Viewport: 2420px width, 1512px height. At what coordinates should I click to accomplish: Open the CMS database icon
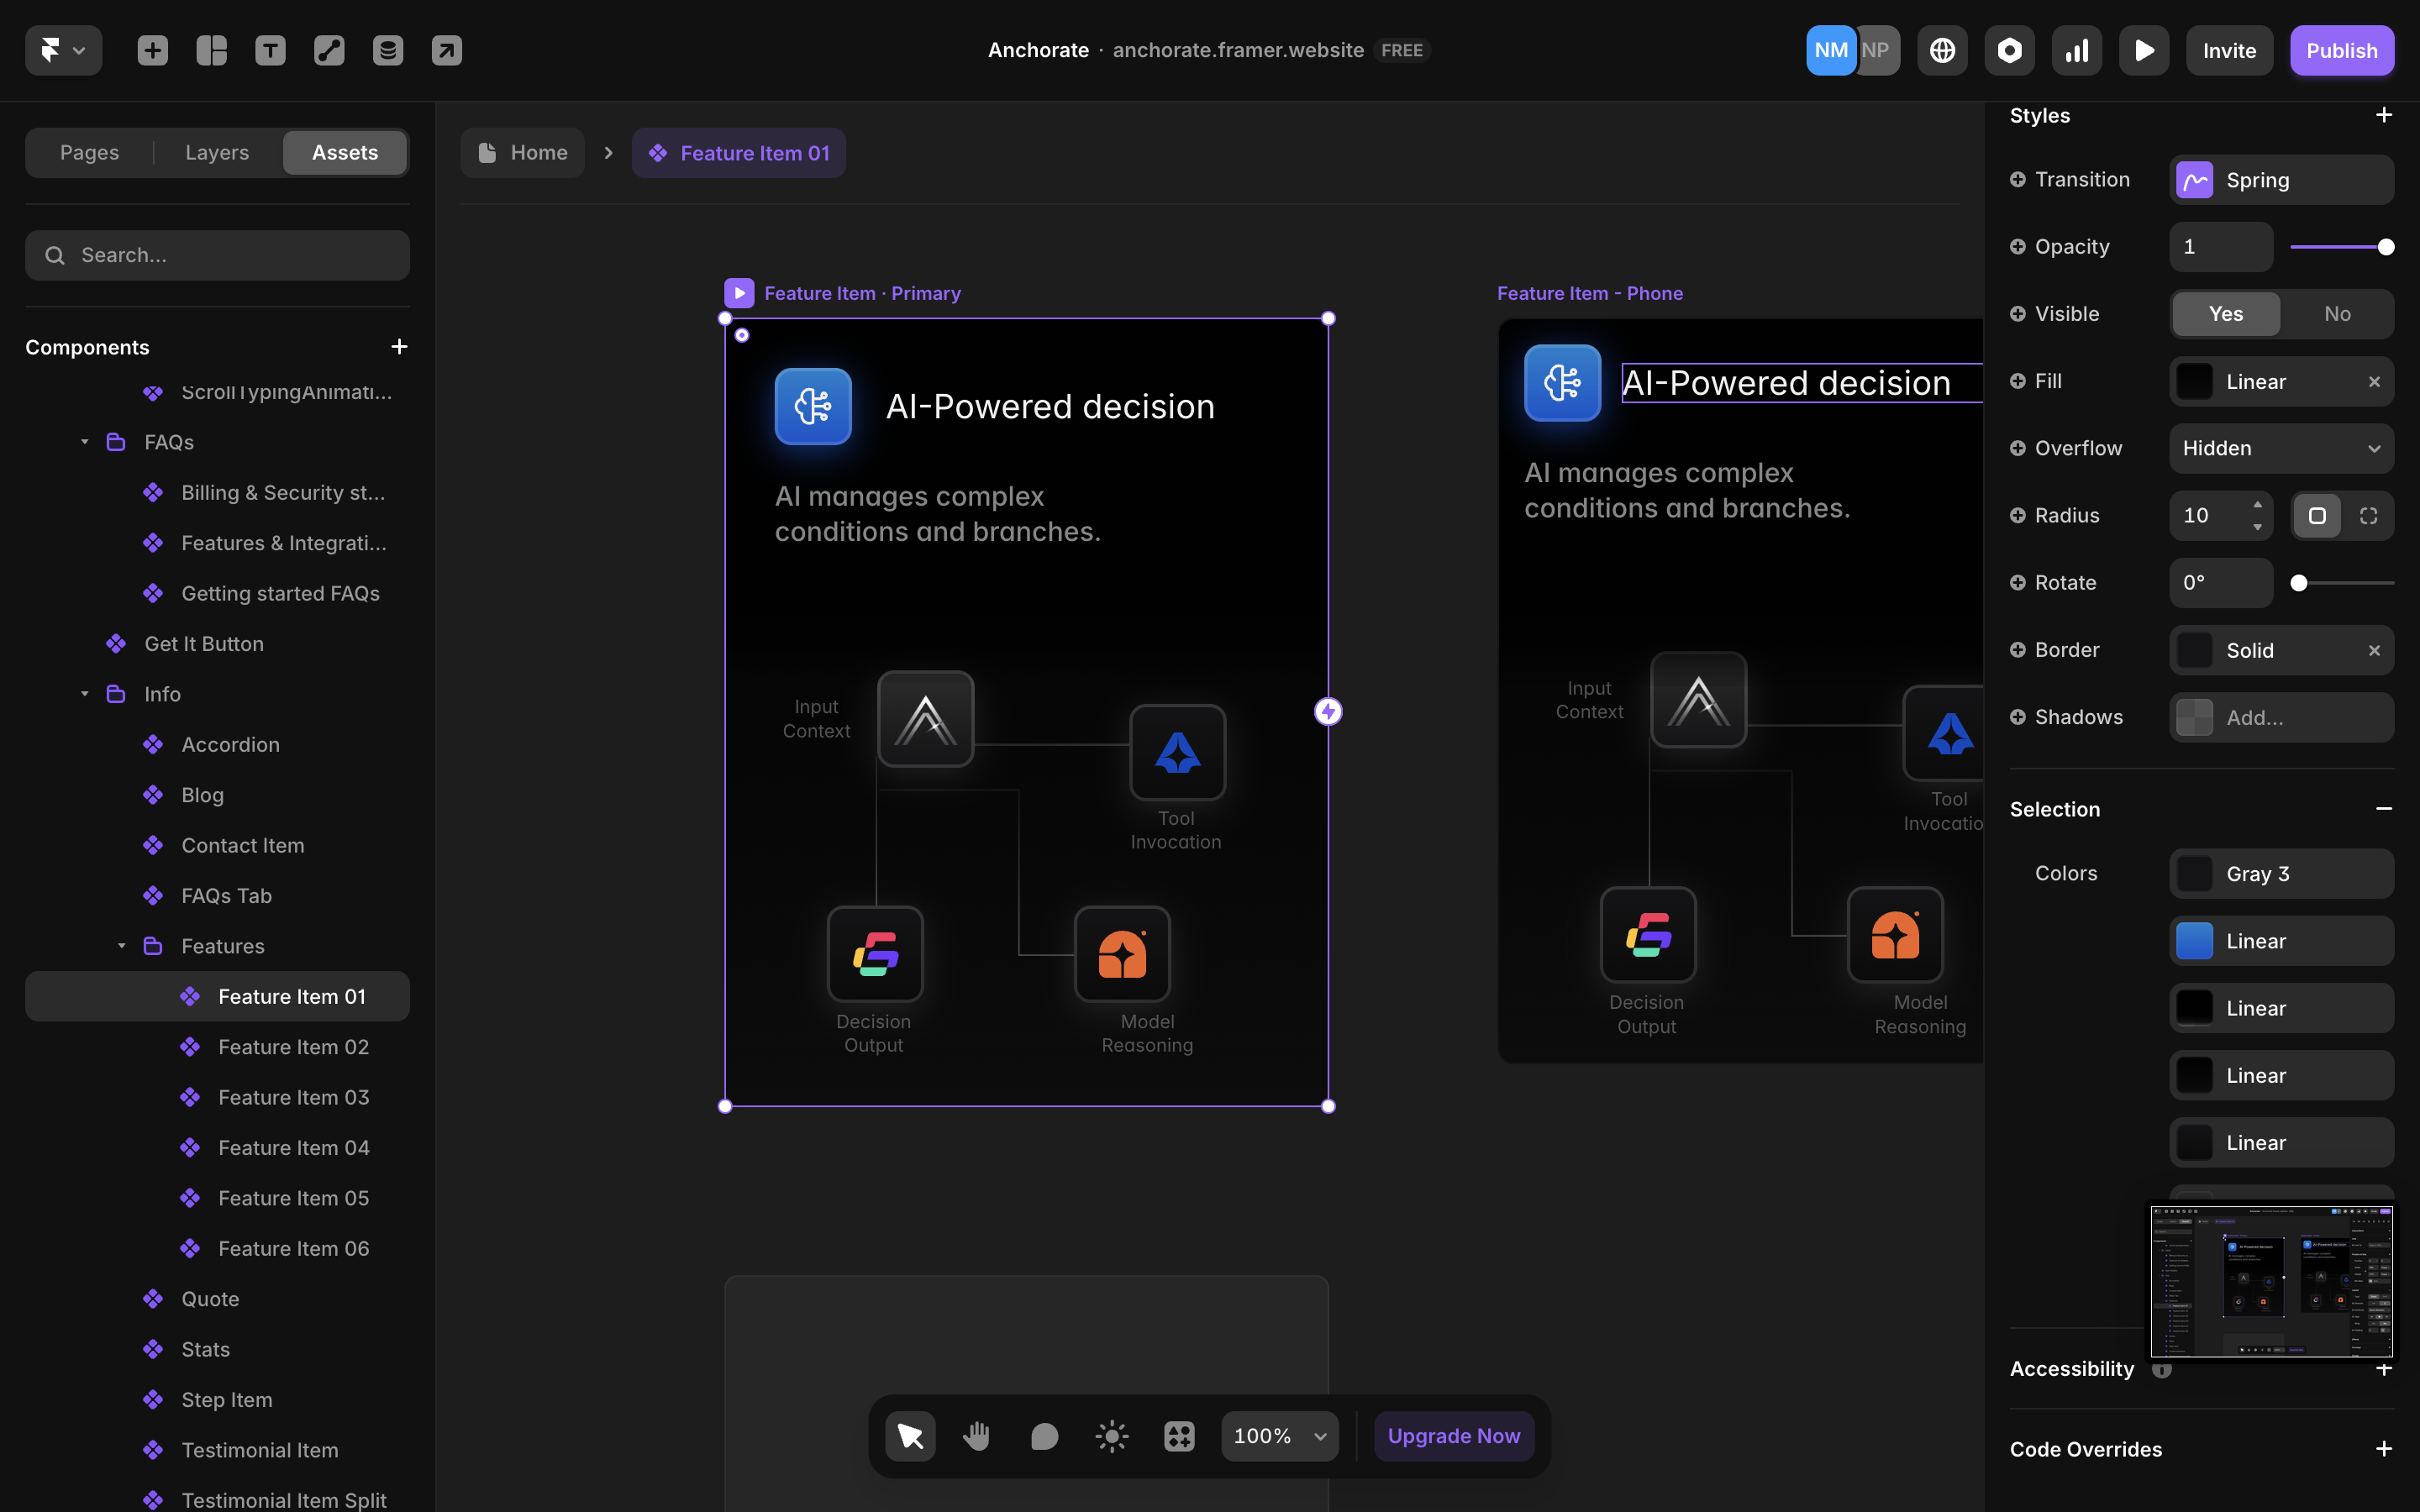[388, 50]
